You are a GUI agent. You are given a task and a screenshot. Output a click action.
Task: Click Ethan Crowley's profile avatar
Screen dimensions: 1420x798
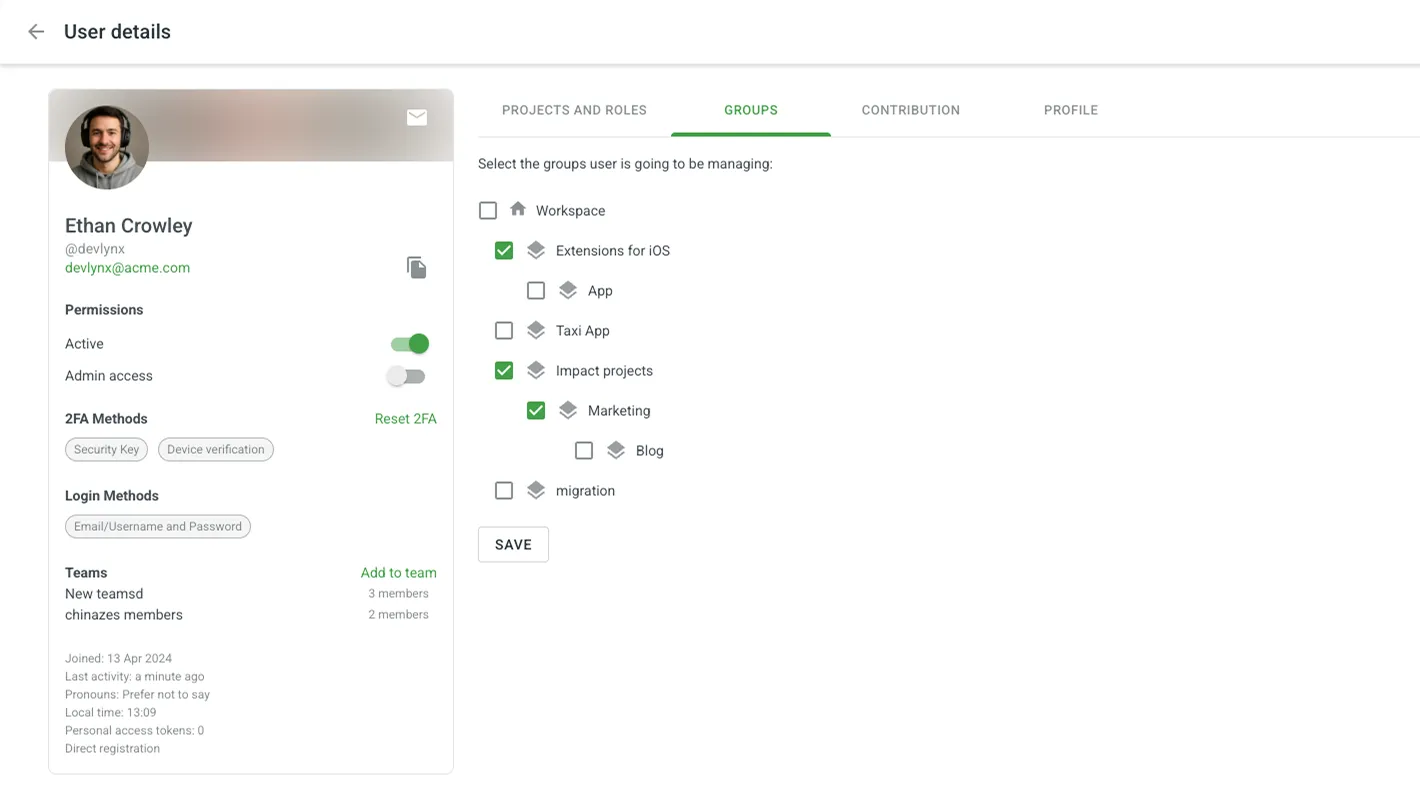(x=107, y=147)
